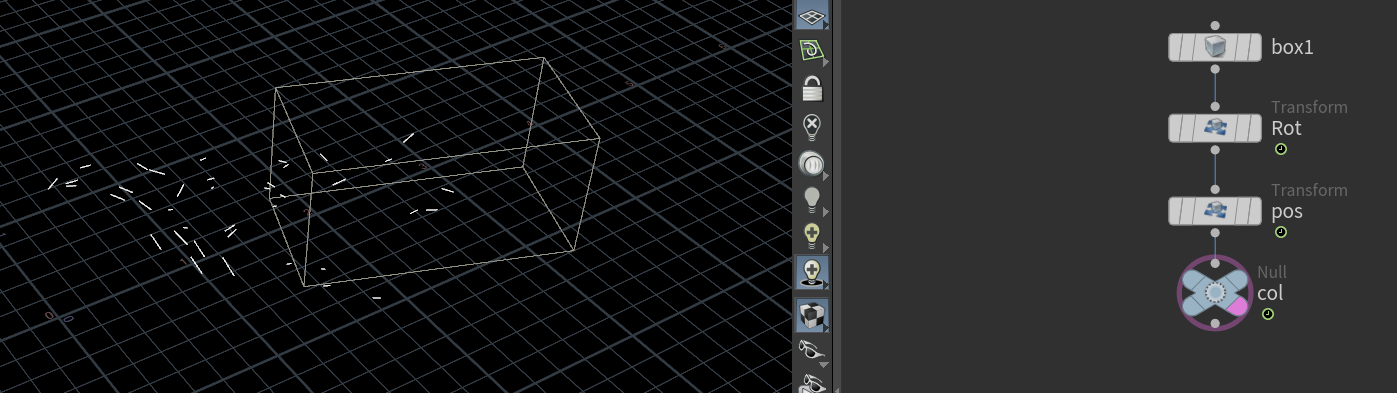The image size is (1397, 393).
Task: Click the input connector above Rot node
Action: (x=1214, y=106)
